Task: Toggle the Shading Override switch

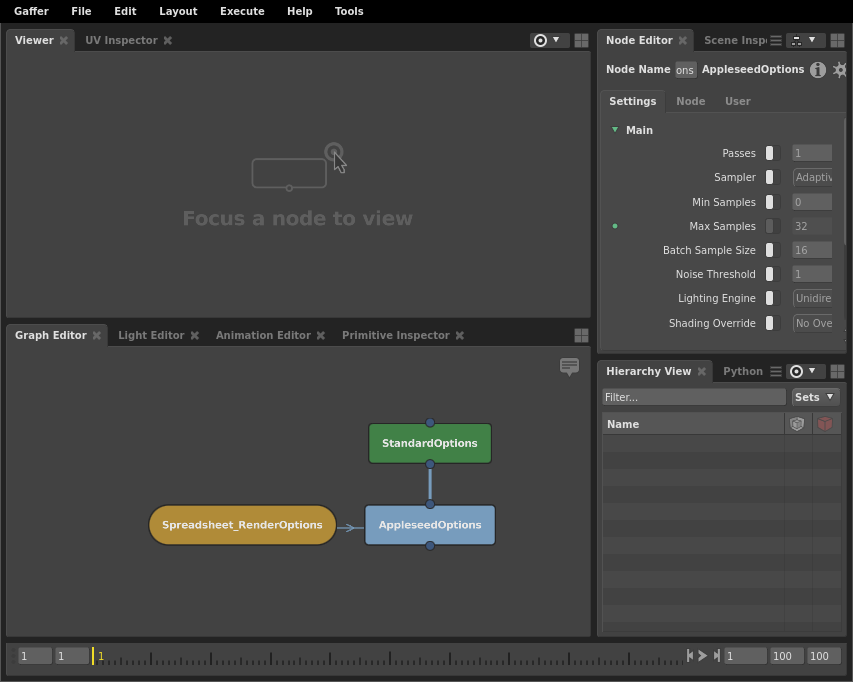Action: 773,323
